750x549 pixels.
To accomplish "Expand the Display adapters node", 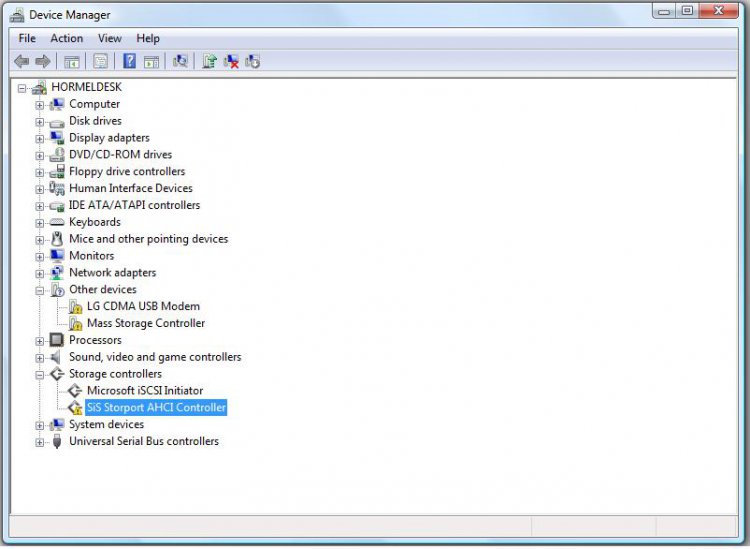I will pos(40,138).
